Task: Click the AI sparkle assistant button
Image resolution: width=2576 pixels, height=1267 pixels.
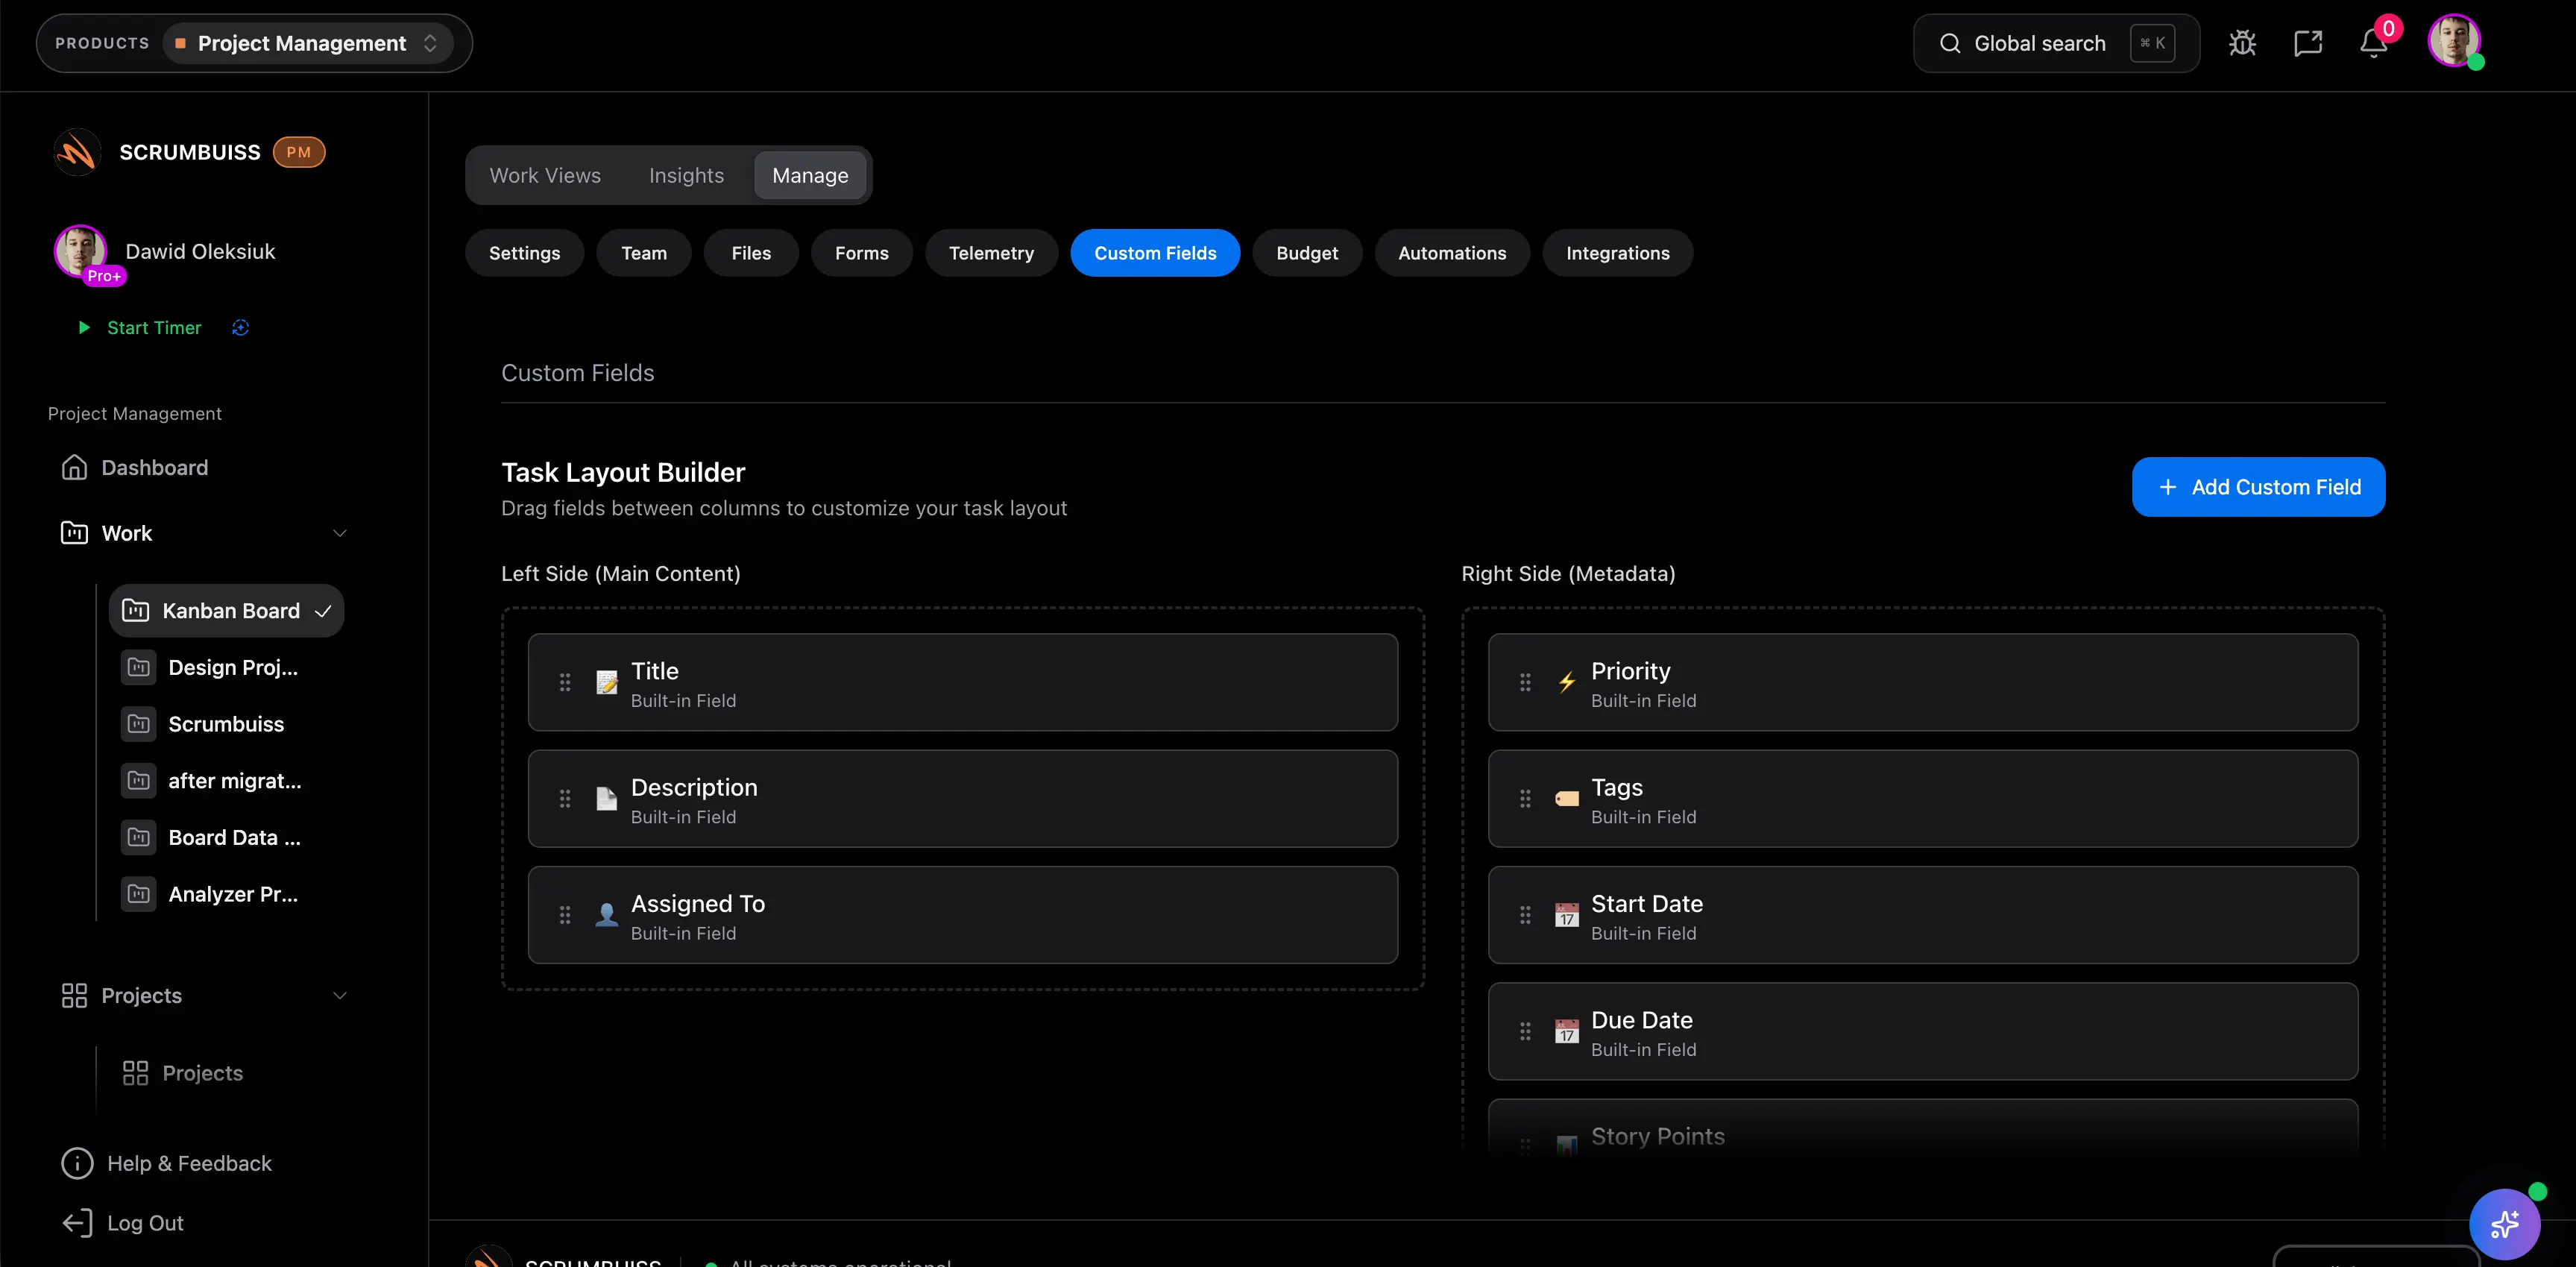Action: pyautogui.click(x=2504, y=1224)
